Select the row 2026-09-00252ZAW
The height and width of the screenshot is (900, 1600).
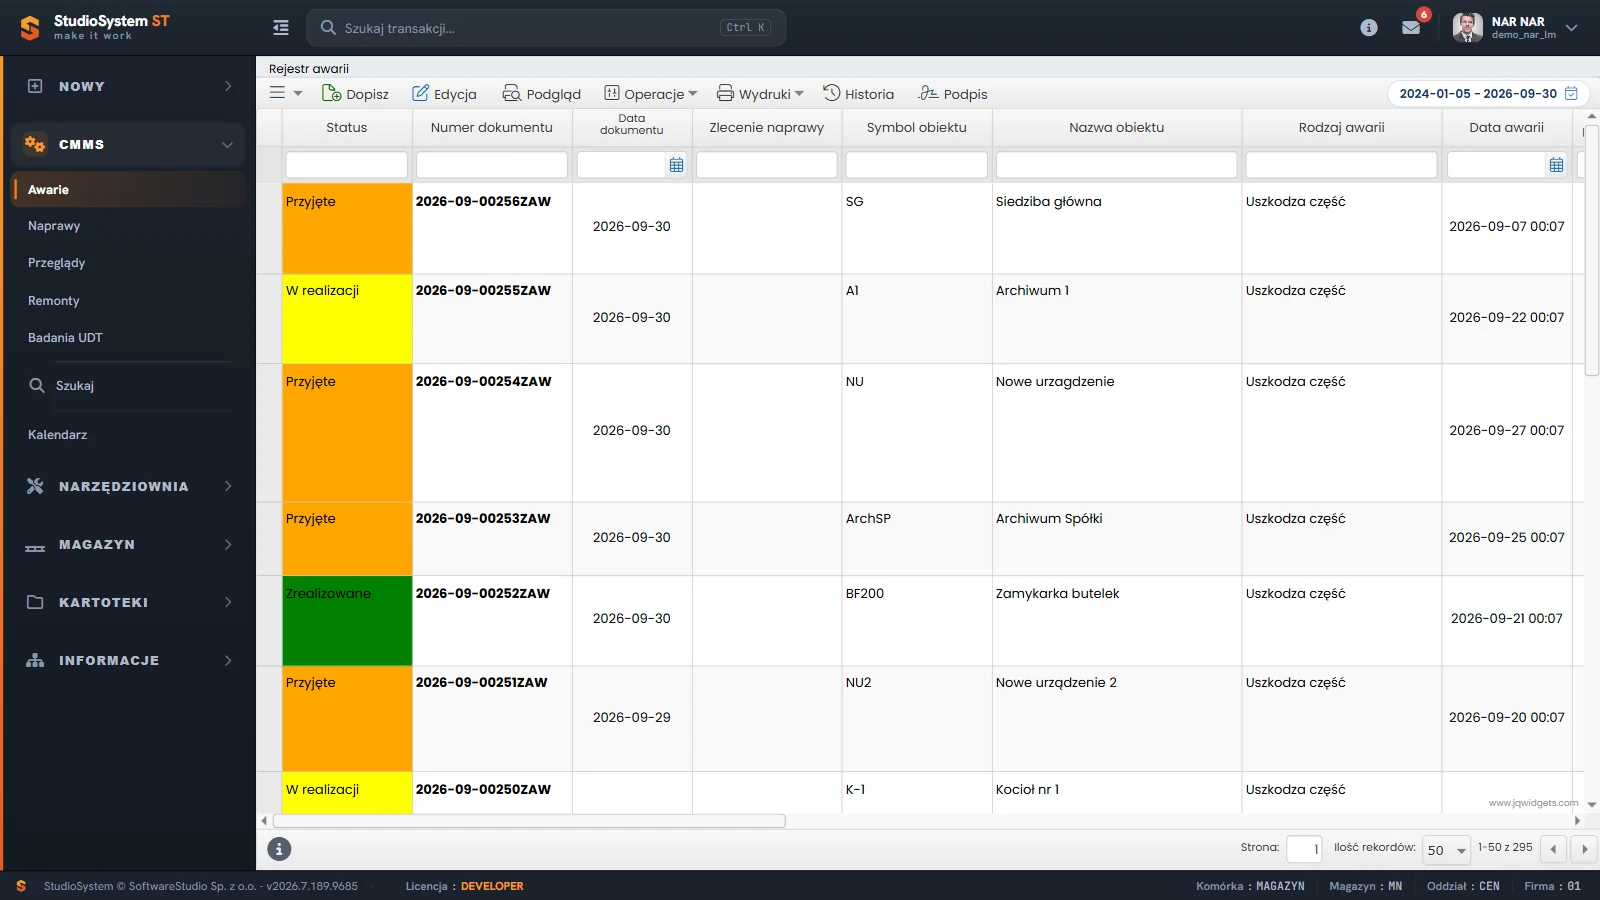(920, 620)
